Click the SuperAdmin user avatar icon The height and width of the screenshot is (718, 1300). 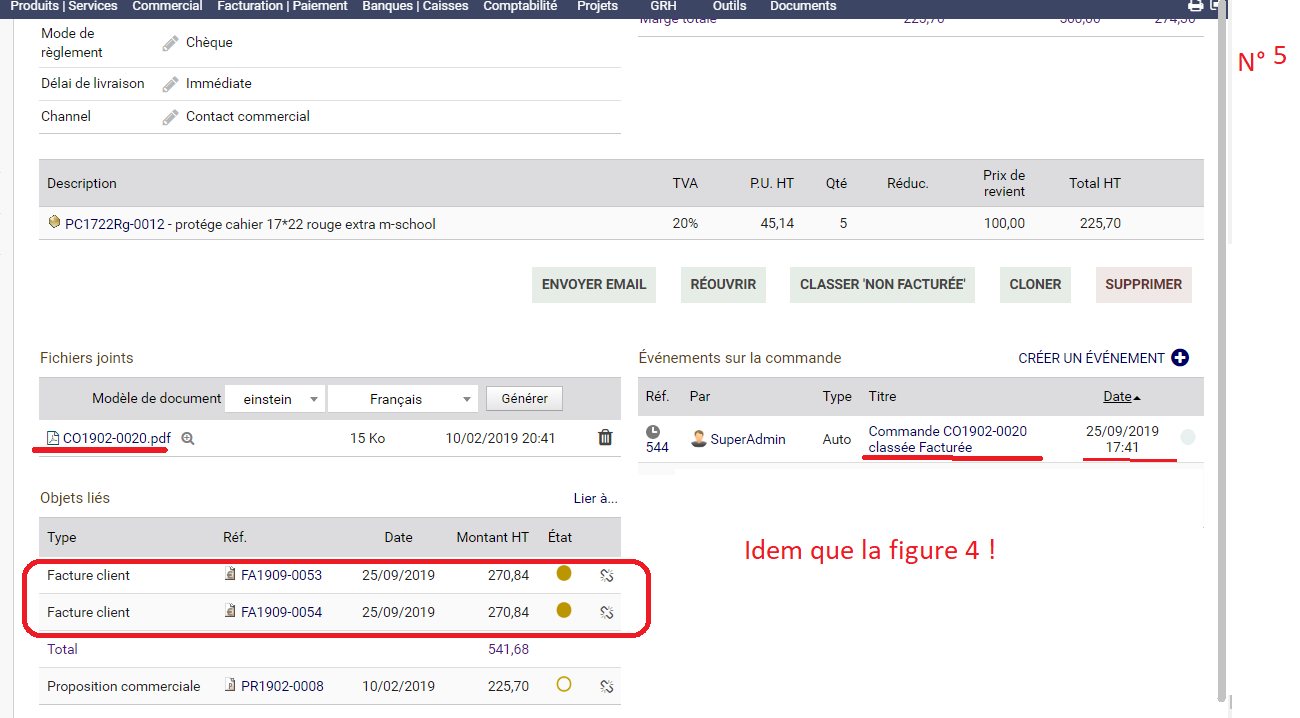tap(699, 439)
